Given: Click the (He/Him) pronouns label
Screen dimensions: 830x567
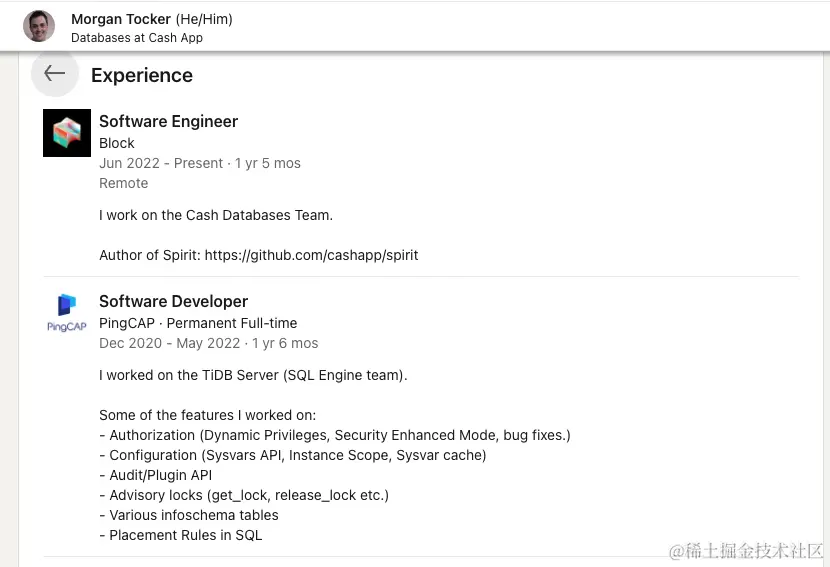Looking at the screenshot, I should click(204, 19).
